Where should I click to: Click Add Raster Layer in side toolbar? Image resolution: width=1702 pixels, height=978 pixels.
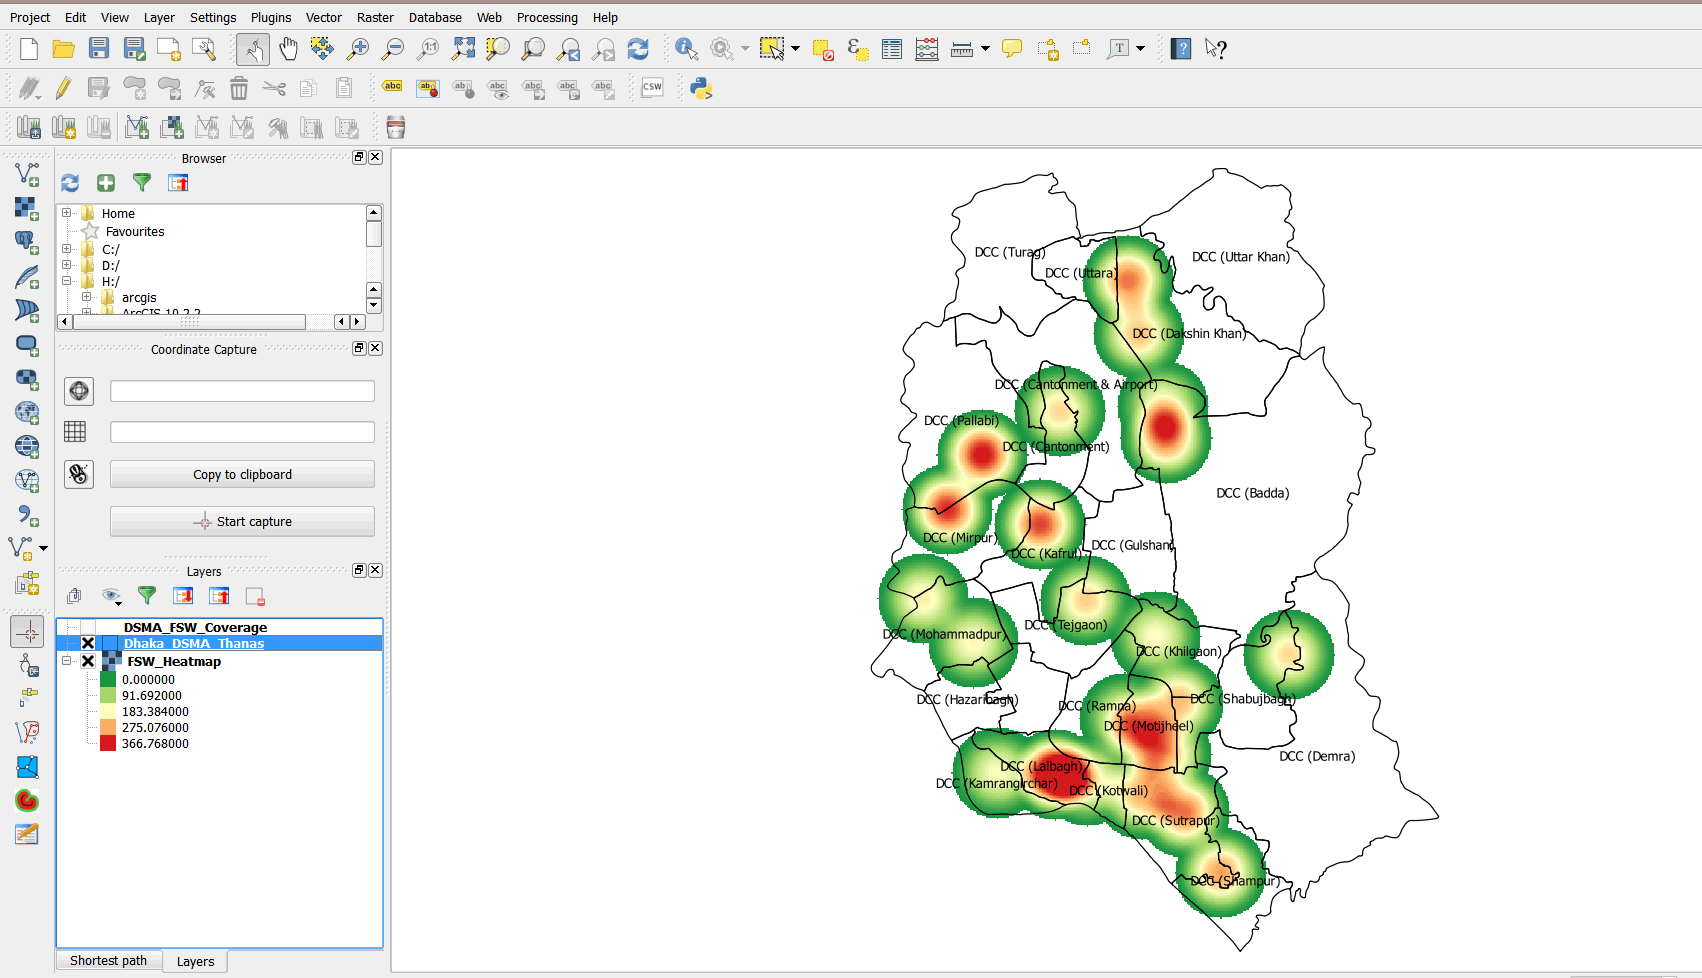[27, 208]
